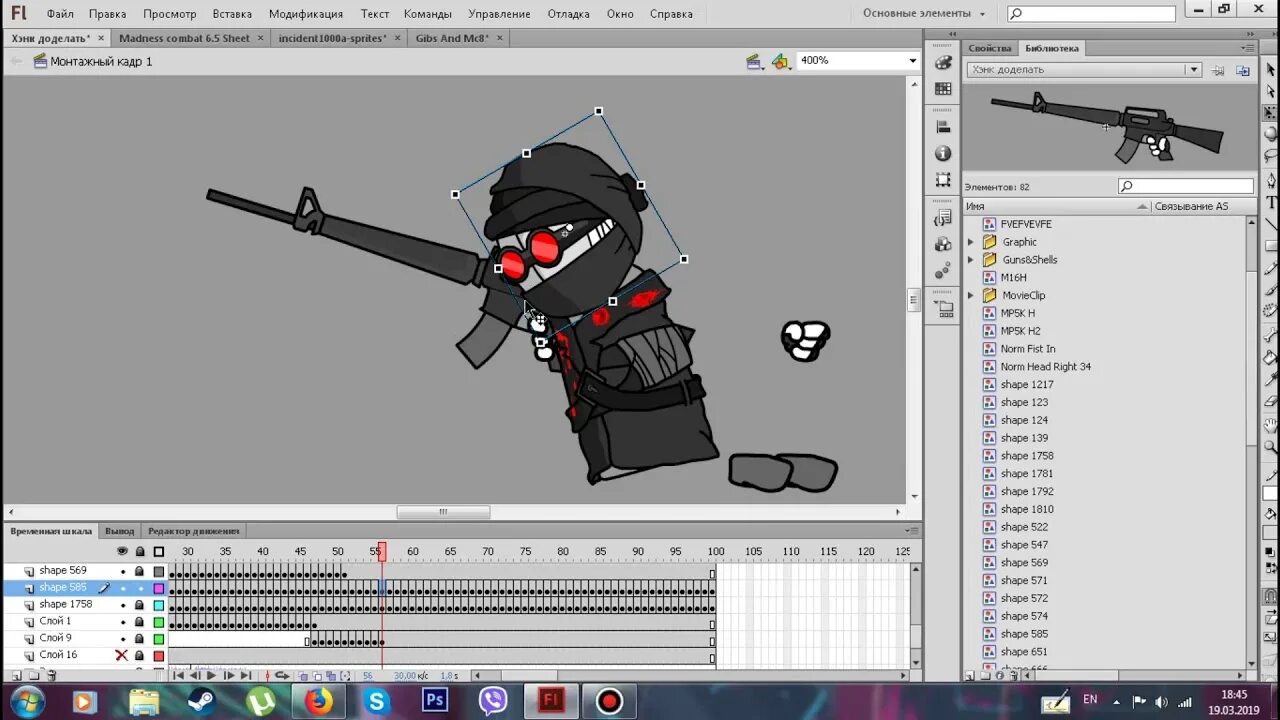Open the Library panel options menu

click(x=1247, y=48)
